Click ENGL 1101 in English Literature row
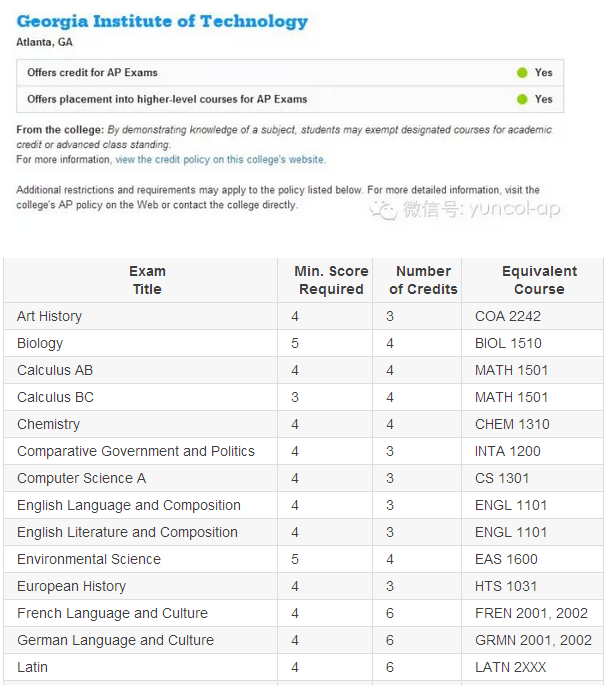 point(511,533)
